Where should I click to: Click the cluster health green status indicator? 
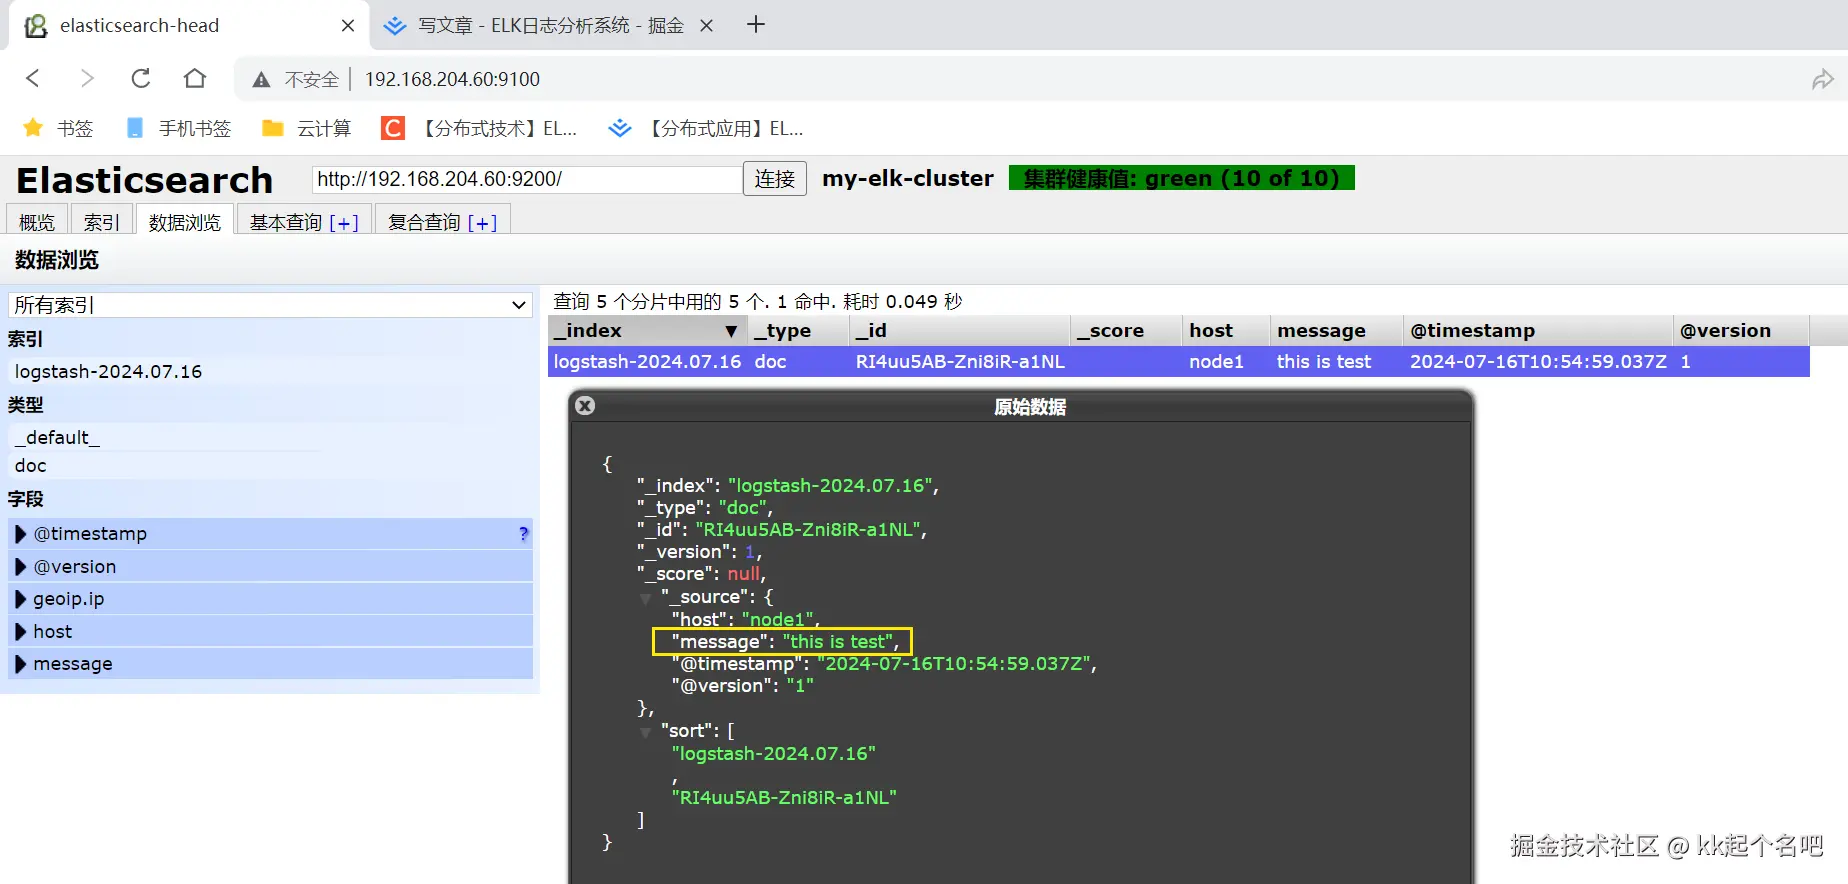(x=1181, y=178)
